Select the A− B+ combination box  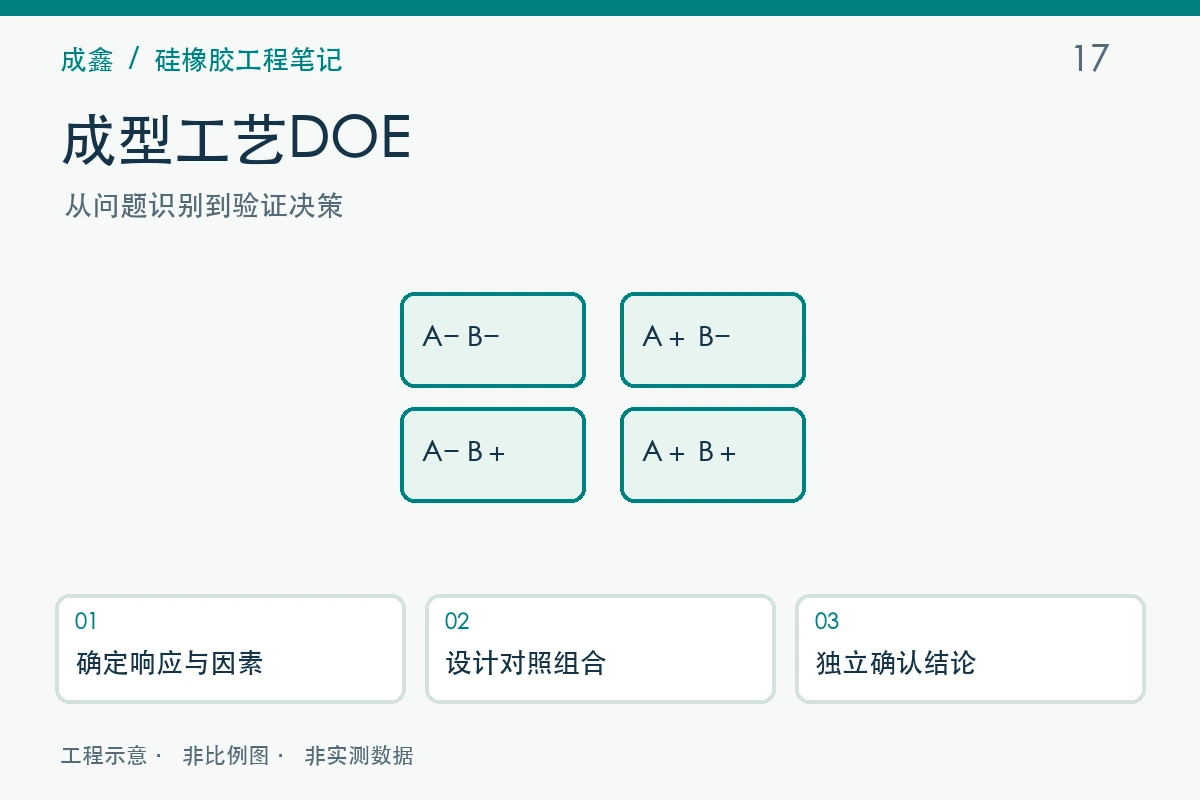(493, 455)
